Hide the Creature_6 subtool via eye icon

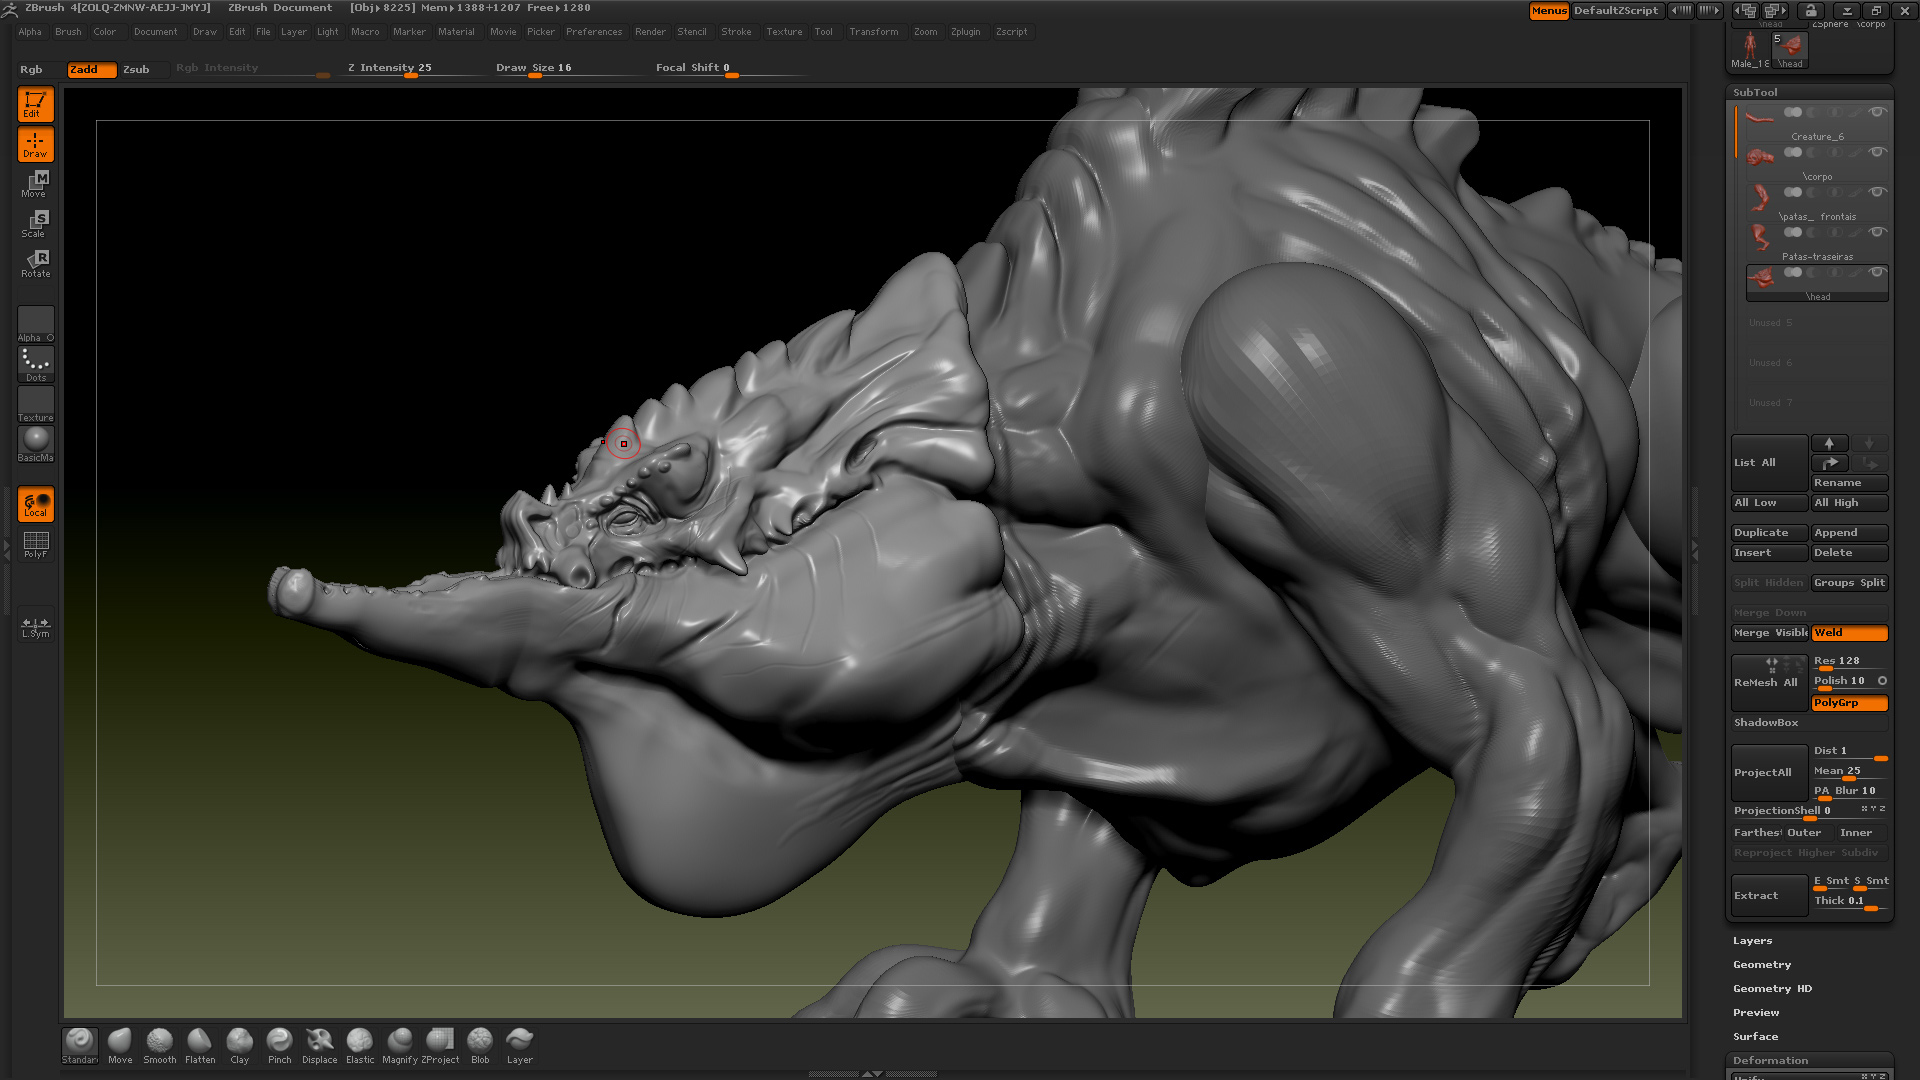1877,112
